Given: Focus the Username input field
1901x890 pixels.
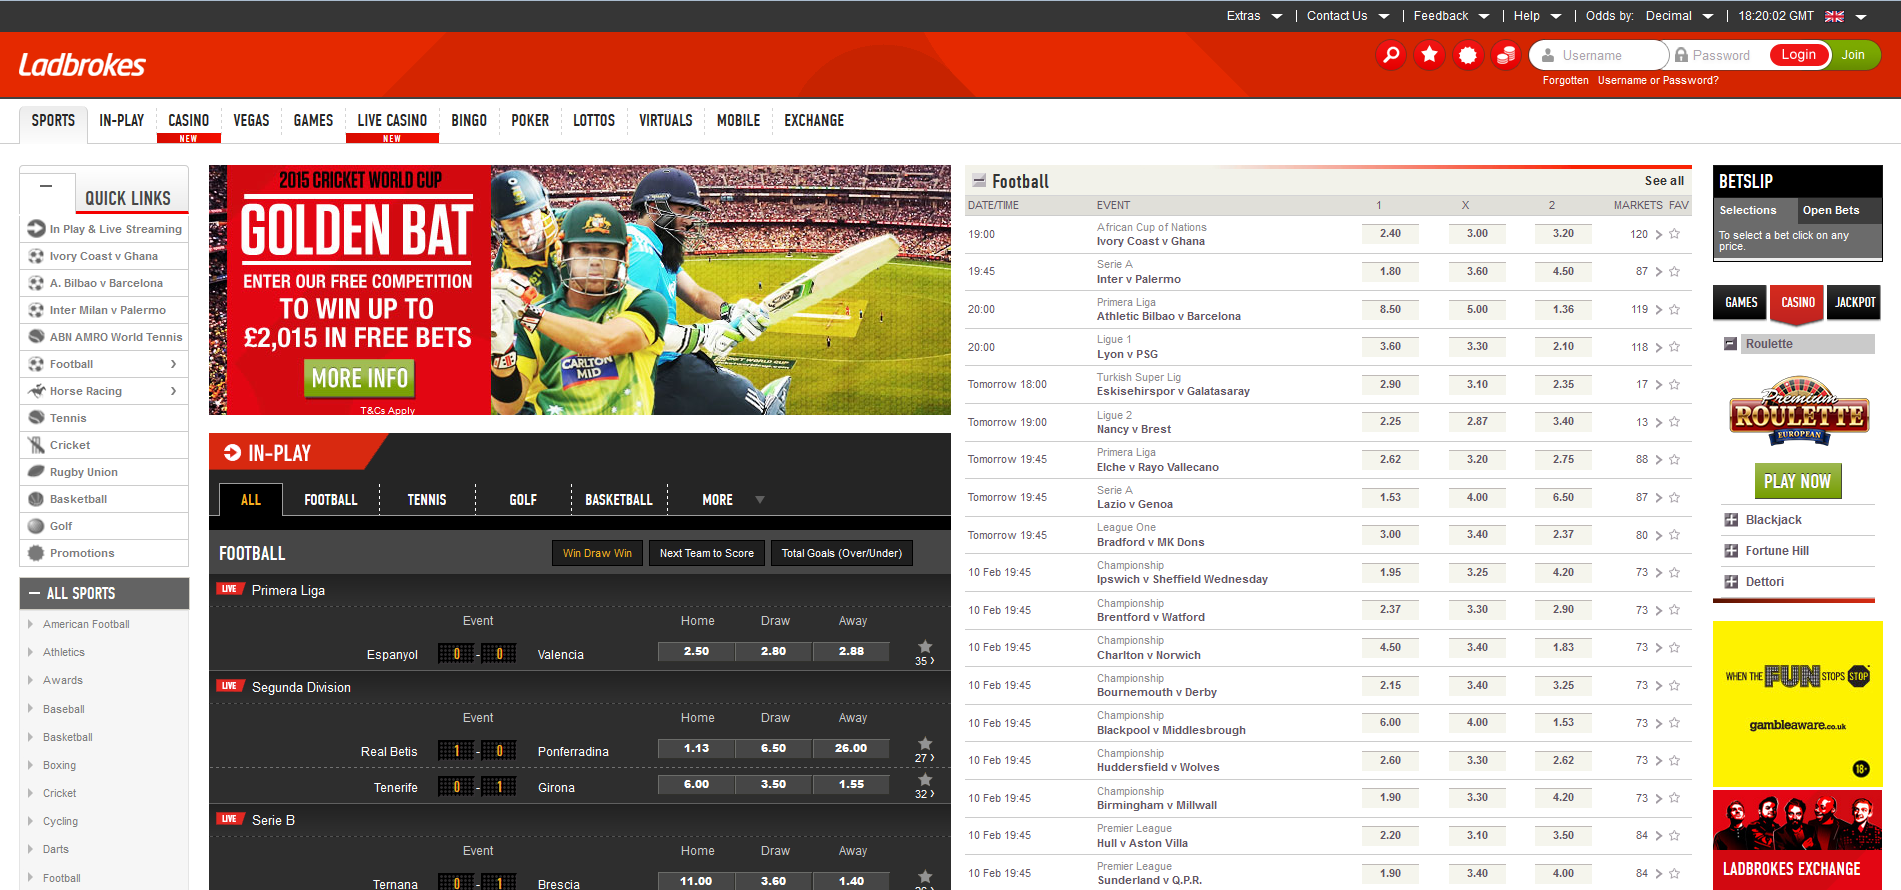Looking at the screenshot, I should click(x=1600, y=55).
